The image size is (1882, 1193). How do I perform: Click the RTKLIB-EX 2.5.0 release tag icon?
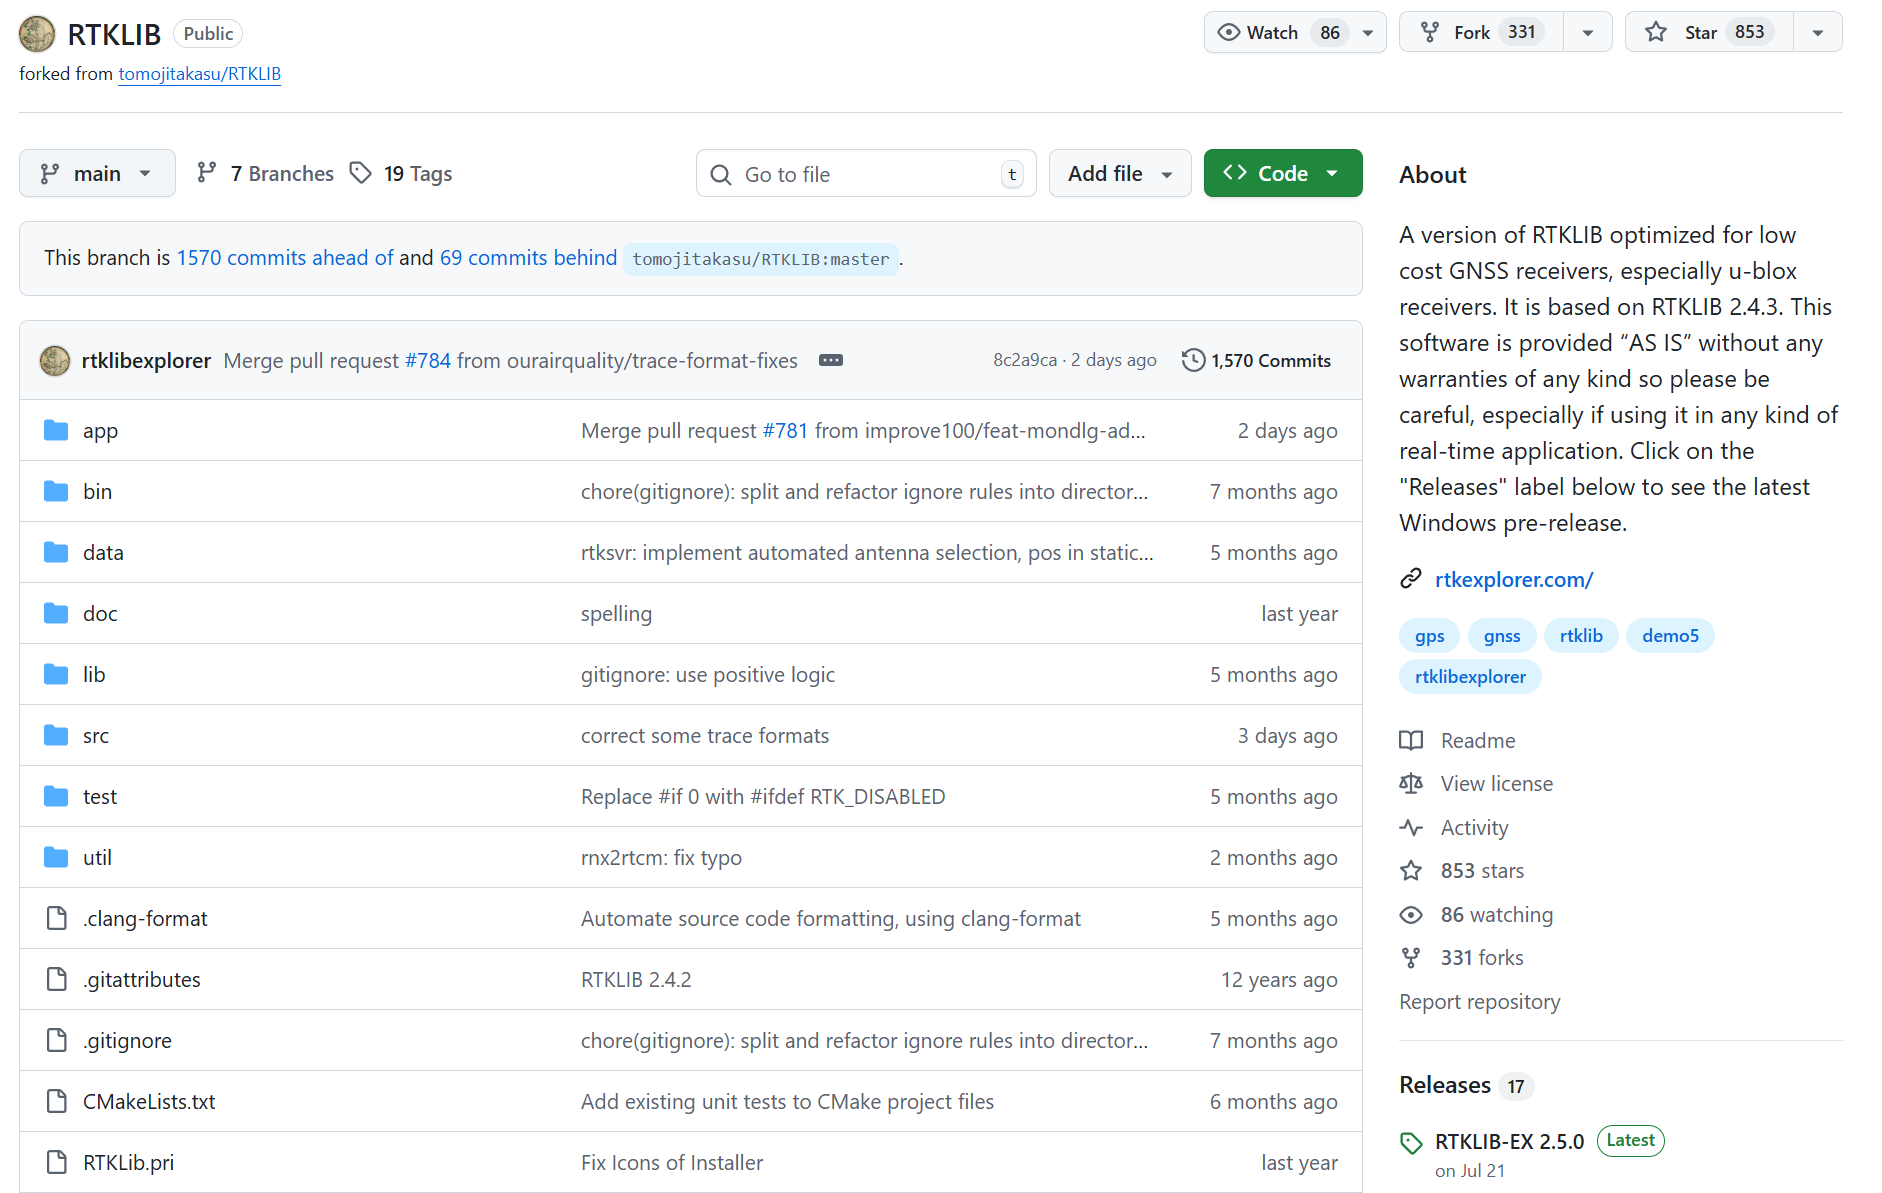pyautogui.click(x=1411, y=1143)
